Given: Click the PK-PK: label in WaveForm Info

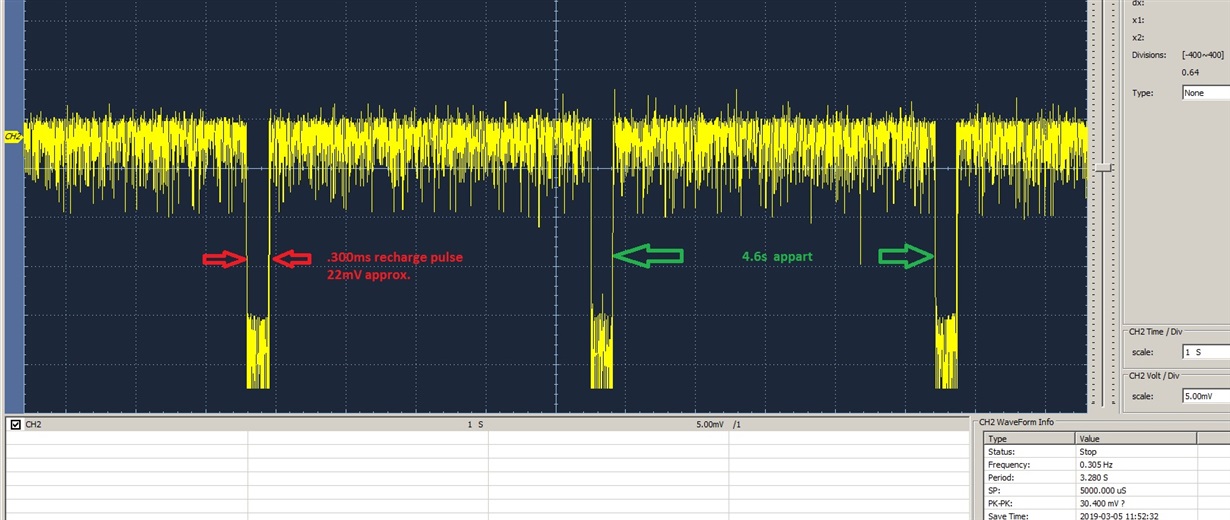Looking at the screenshot, I should (x=1000, y=504).
